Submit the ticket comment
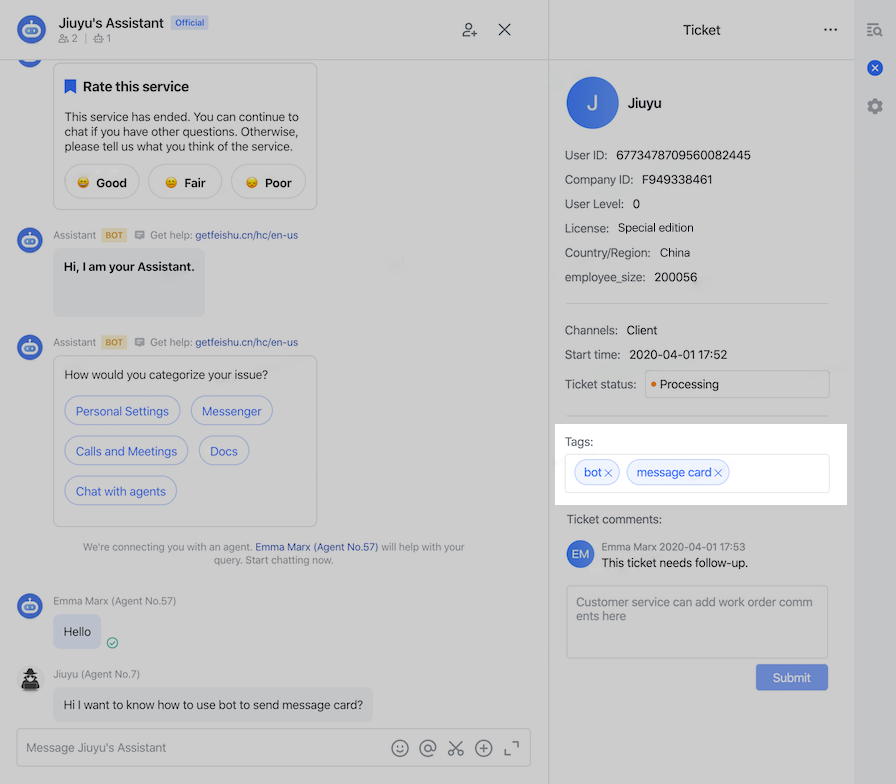This screenshot has height=784, width=896. 791,677
